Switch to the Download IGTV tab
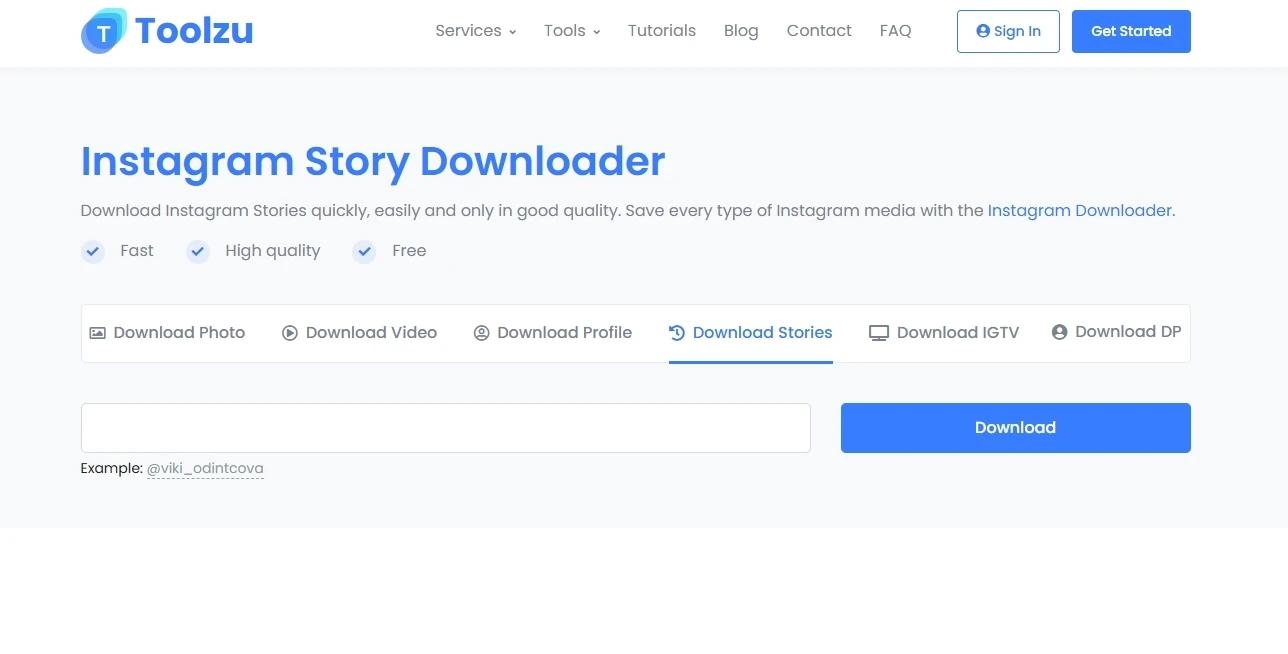 point(944,333)
